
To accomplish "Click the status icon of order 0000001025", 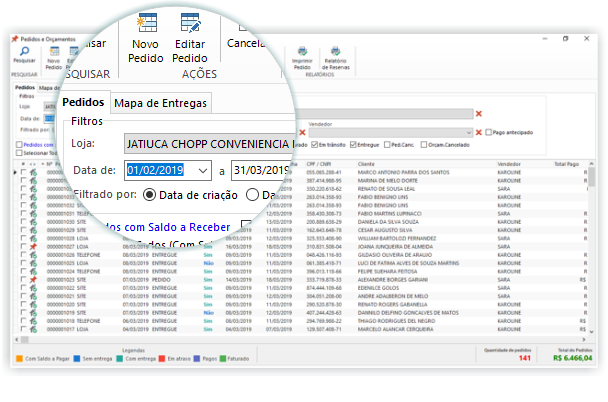I will [x=33, y=263].
